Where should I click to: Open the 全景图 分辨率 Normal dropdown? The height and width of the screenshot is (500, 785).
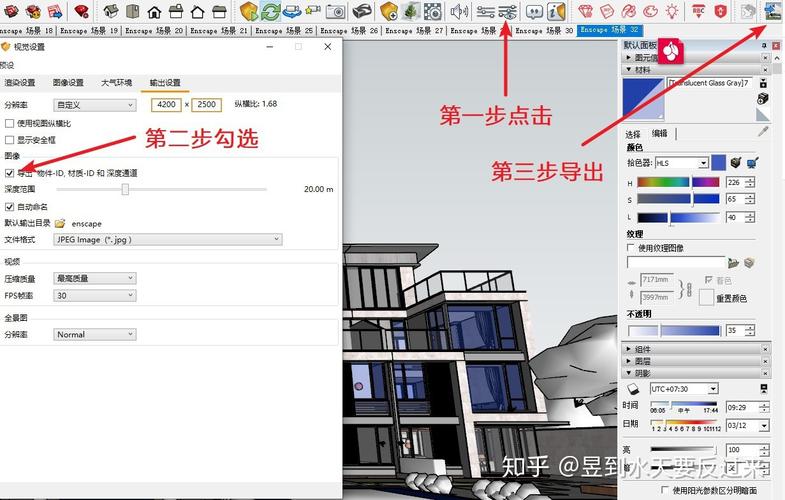click(95, 334)
